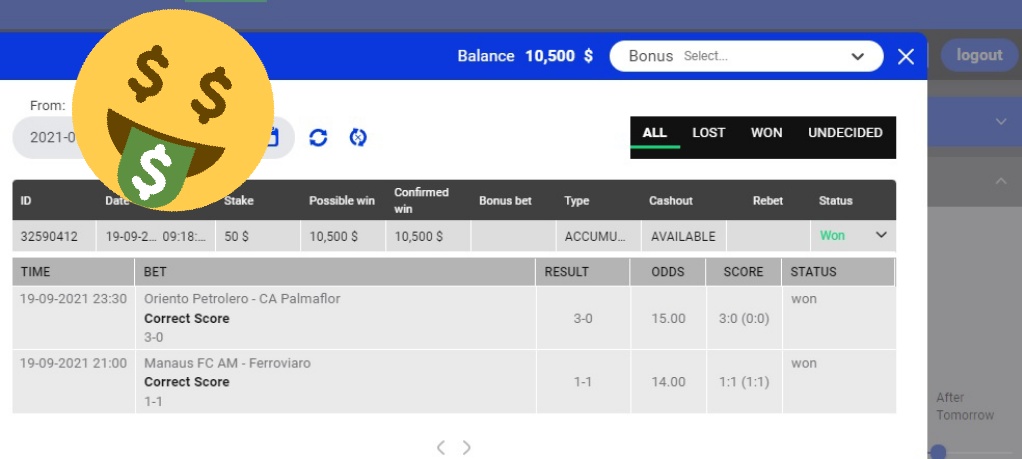This screenshot has height=459, width=1022.
Task: Click the Status column header
Action: pyautogui.click(x=836, y=201)
